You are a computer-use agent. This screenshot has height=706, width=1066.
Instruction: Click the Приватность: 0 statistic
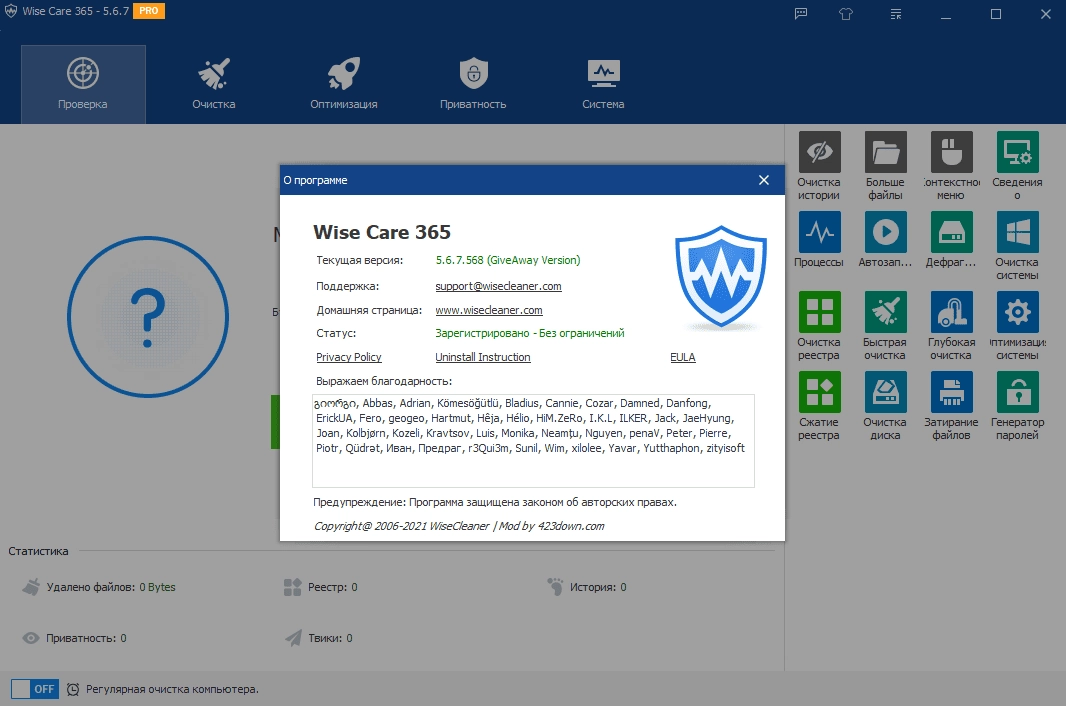pos(74,638)
